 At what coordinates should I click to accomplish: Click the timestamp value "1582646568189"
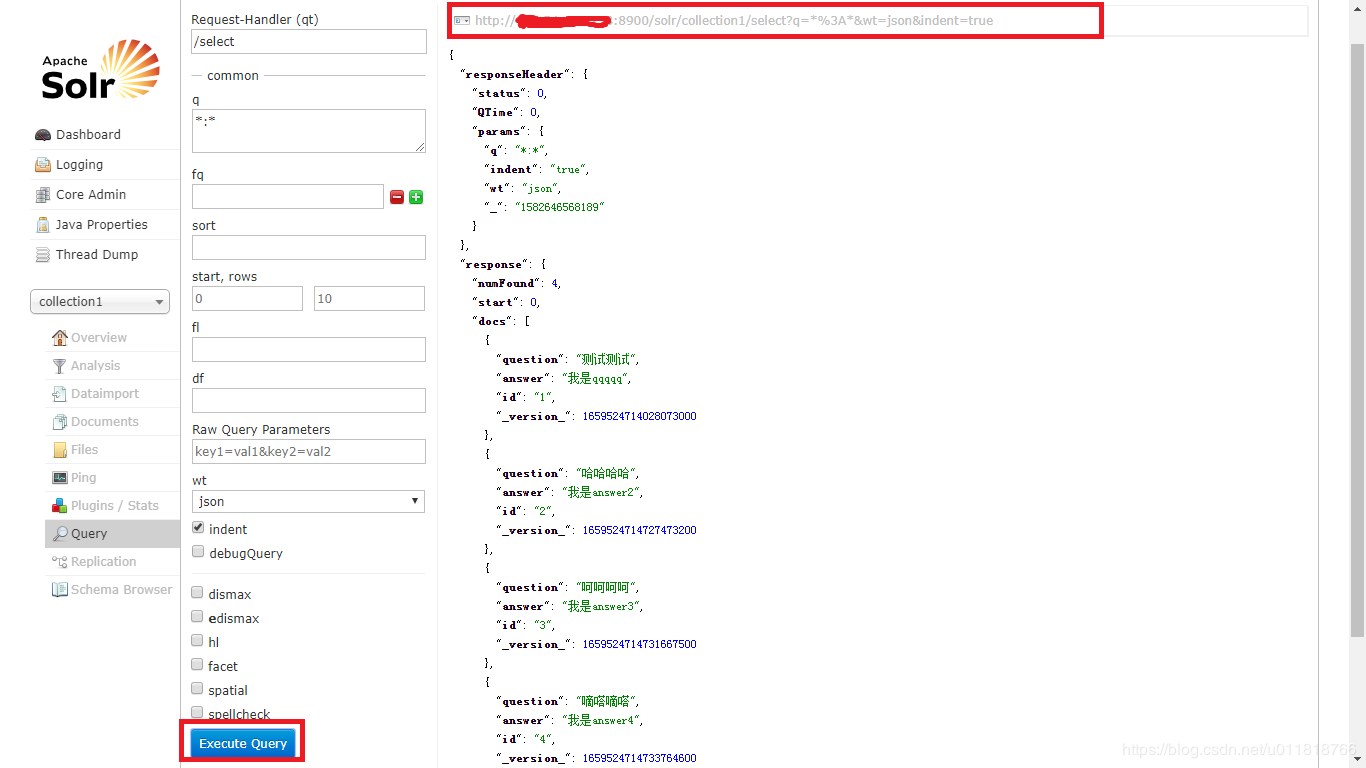pos(561,208)
